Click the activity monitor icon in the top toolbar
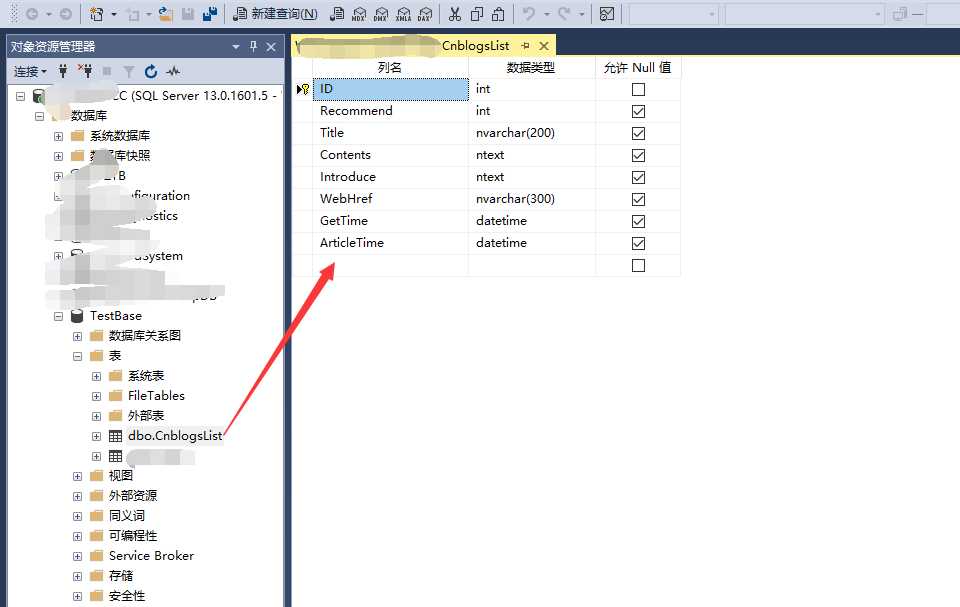 606,13
